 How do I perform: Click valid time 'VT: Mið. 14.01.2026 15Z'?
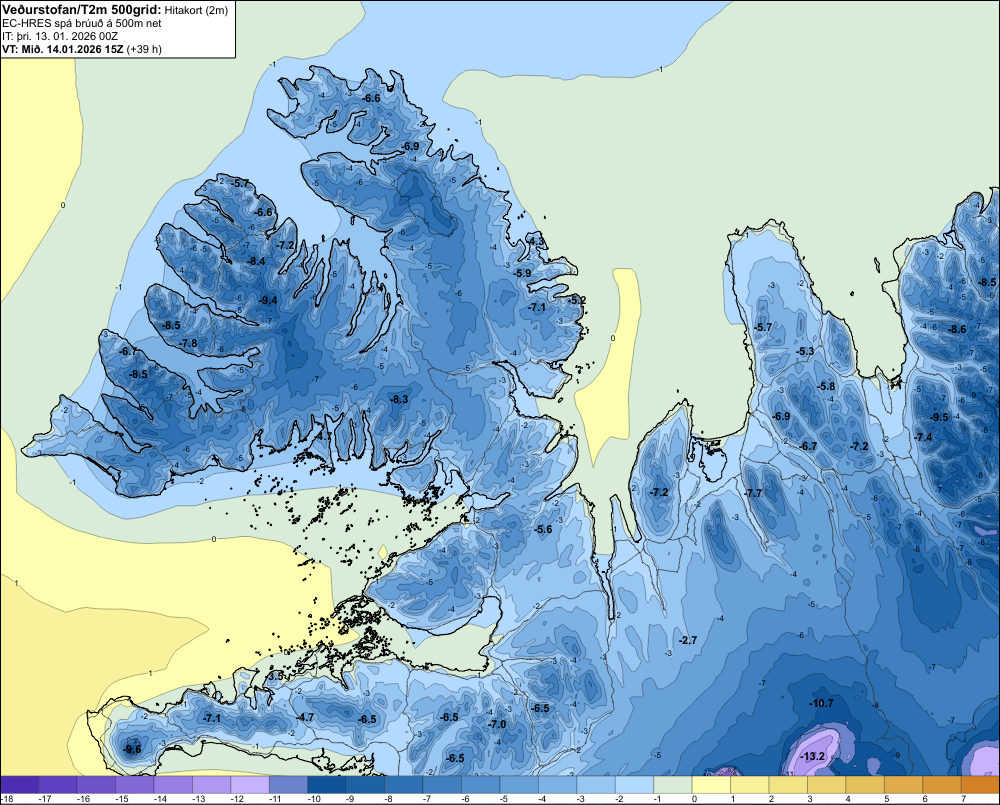[x=63, y=49]
